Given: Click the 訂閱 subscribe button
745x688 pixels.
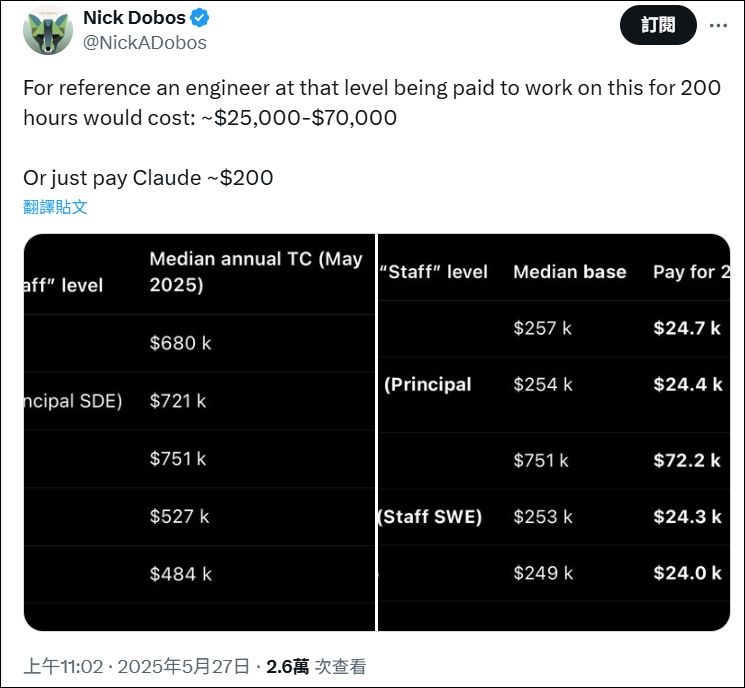Looking at the screenshot, I should [658, 25].
